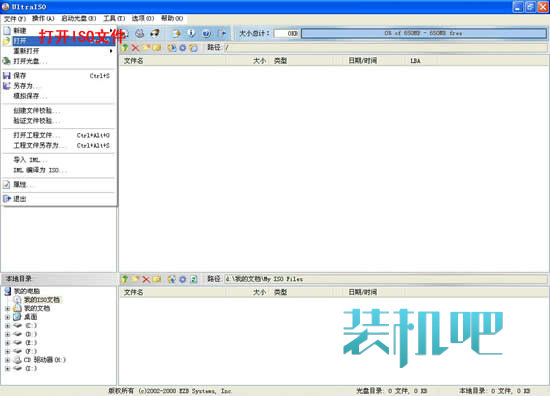
Task: Click the exit door icon in top toolbar
Action: click(x=222, y=33)
